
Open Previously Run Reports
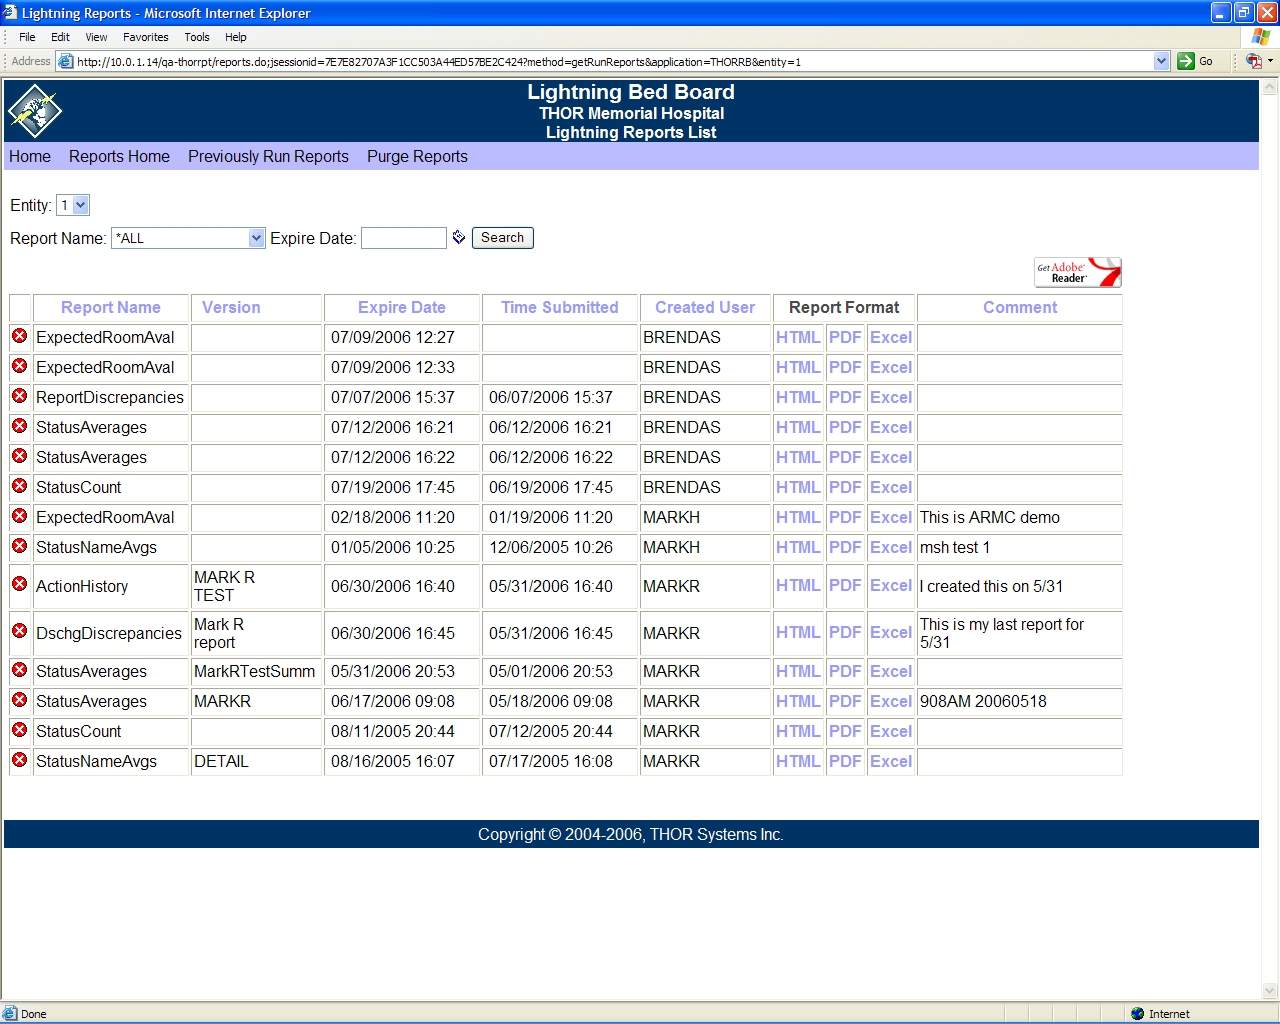point(268,156)
